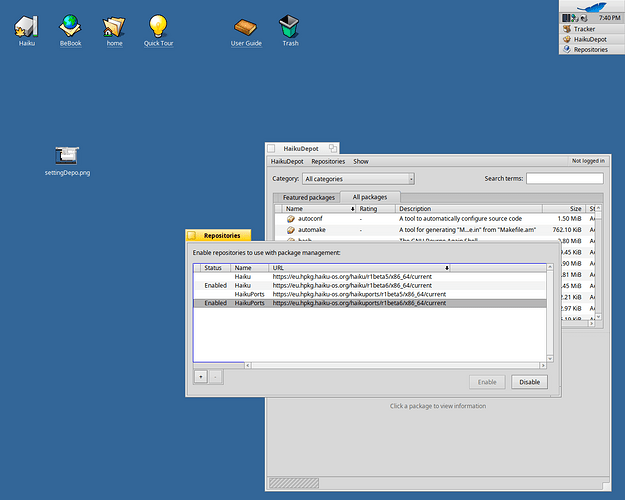Click Repositories list scroll down arrow

pos(550,359)
